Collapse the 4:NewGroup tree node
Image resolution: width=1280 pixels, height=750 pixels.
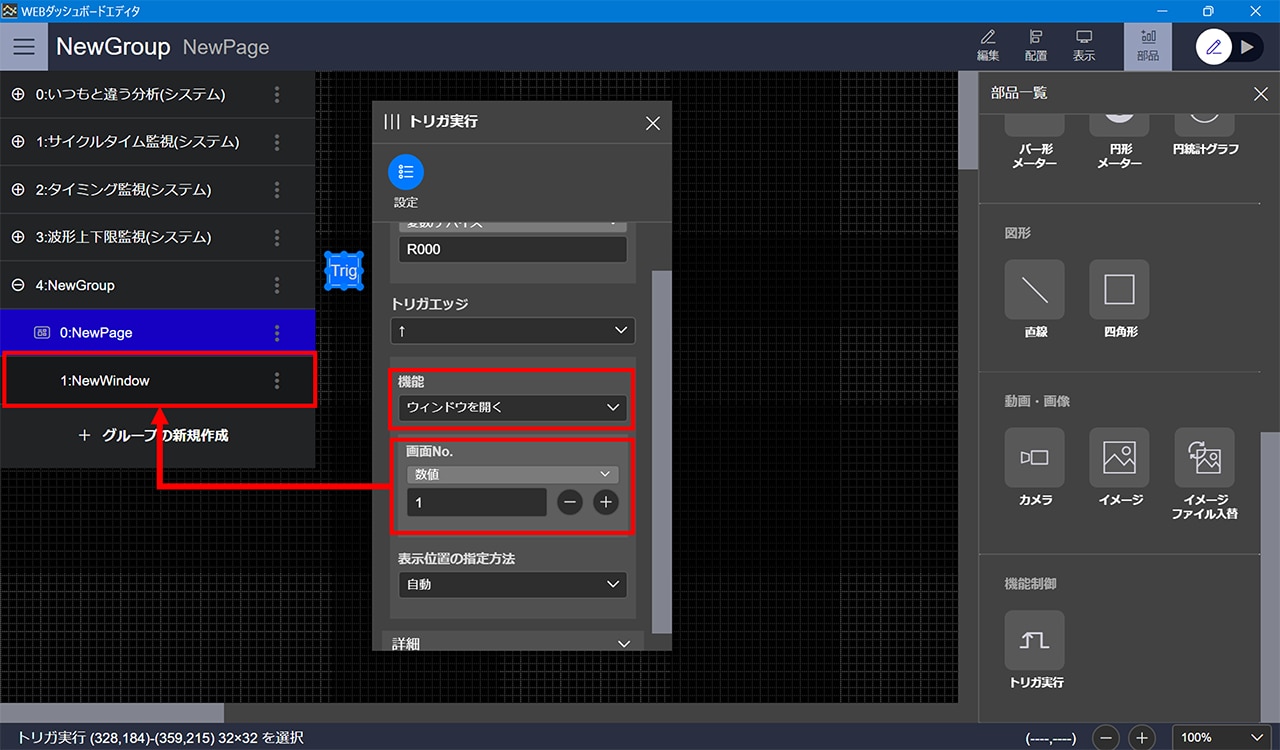18,285
